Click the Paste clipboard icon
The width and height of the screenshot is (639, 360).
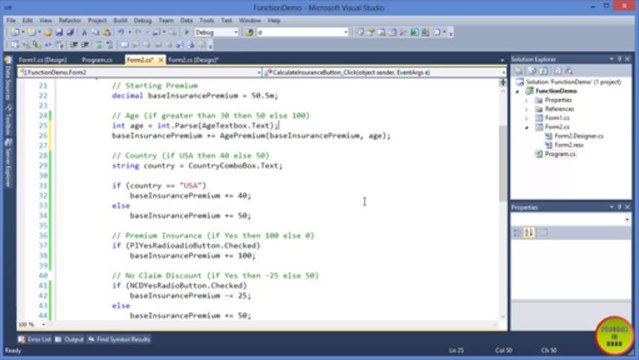tap(106, 32)
